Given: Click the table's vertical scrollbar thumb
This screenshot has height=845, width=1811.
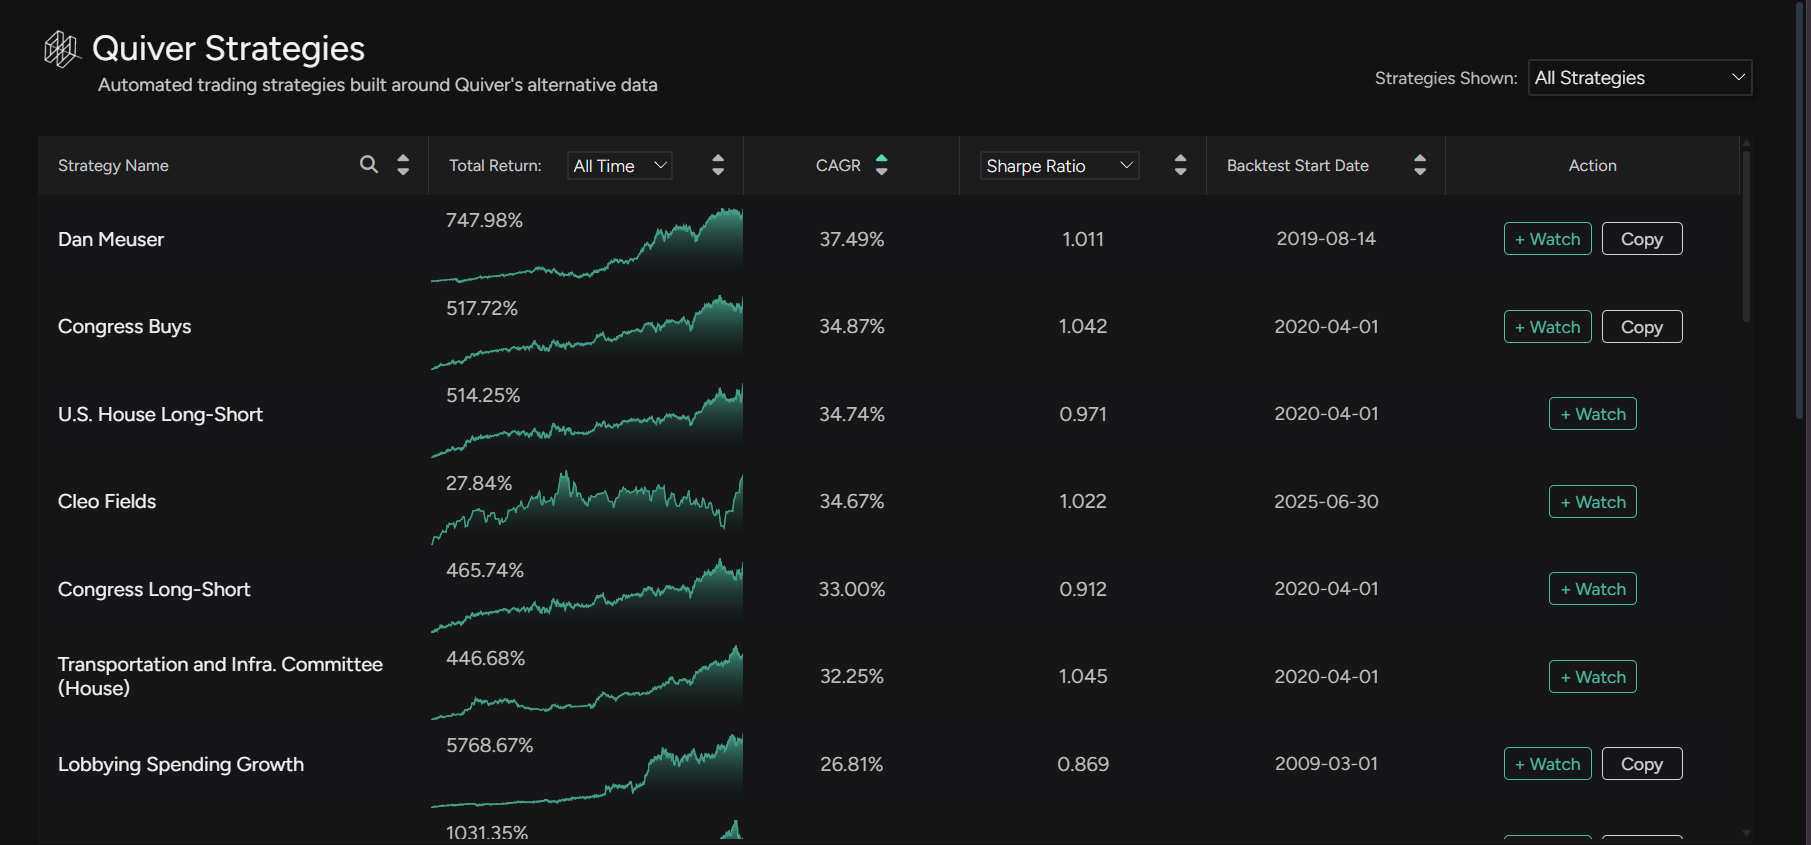Looking at the screenshot, I should [x=1746, y=235].
